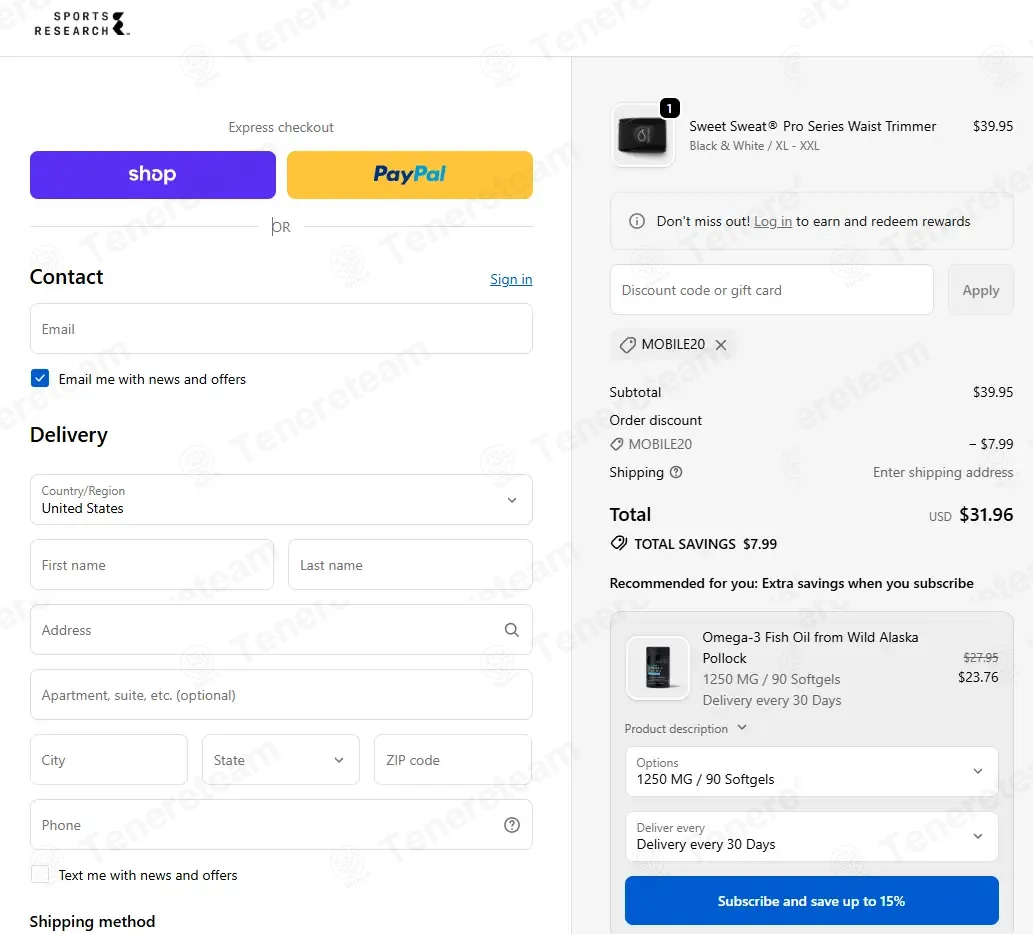Focus the Address field
This screenshot has width=1033, height=934.
click(x=281, y=630)
